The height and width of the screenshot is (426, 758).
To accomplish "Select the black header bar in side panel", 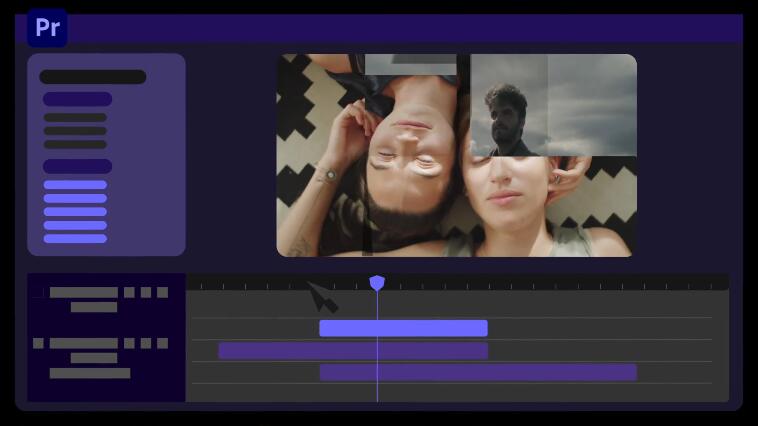I will [x=92, y=77].
